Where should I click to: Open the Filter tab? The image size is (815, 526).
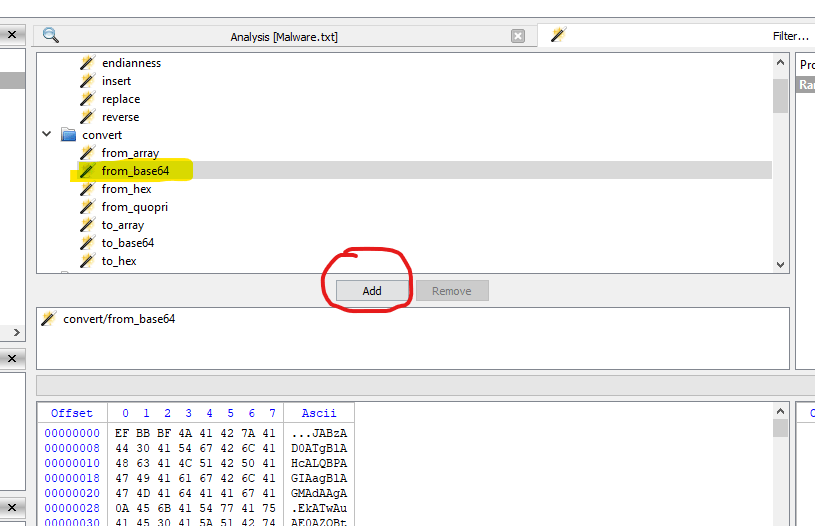790,37
